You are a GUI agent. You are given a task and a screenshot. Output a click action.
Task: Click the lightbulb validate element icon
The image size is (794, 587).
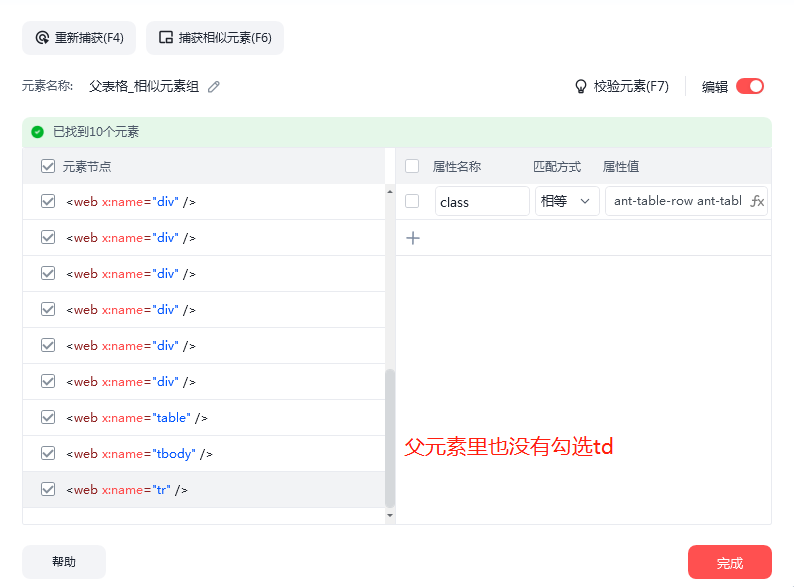pos(580,87)
